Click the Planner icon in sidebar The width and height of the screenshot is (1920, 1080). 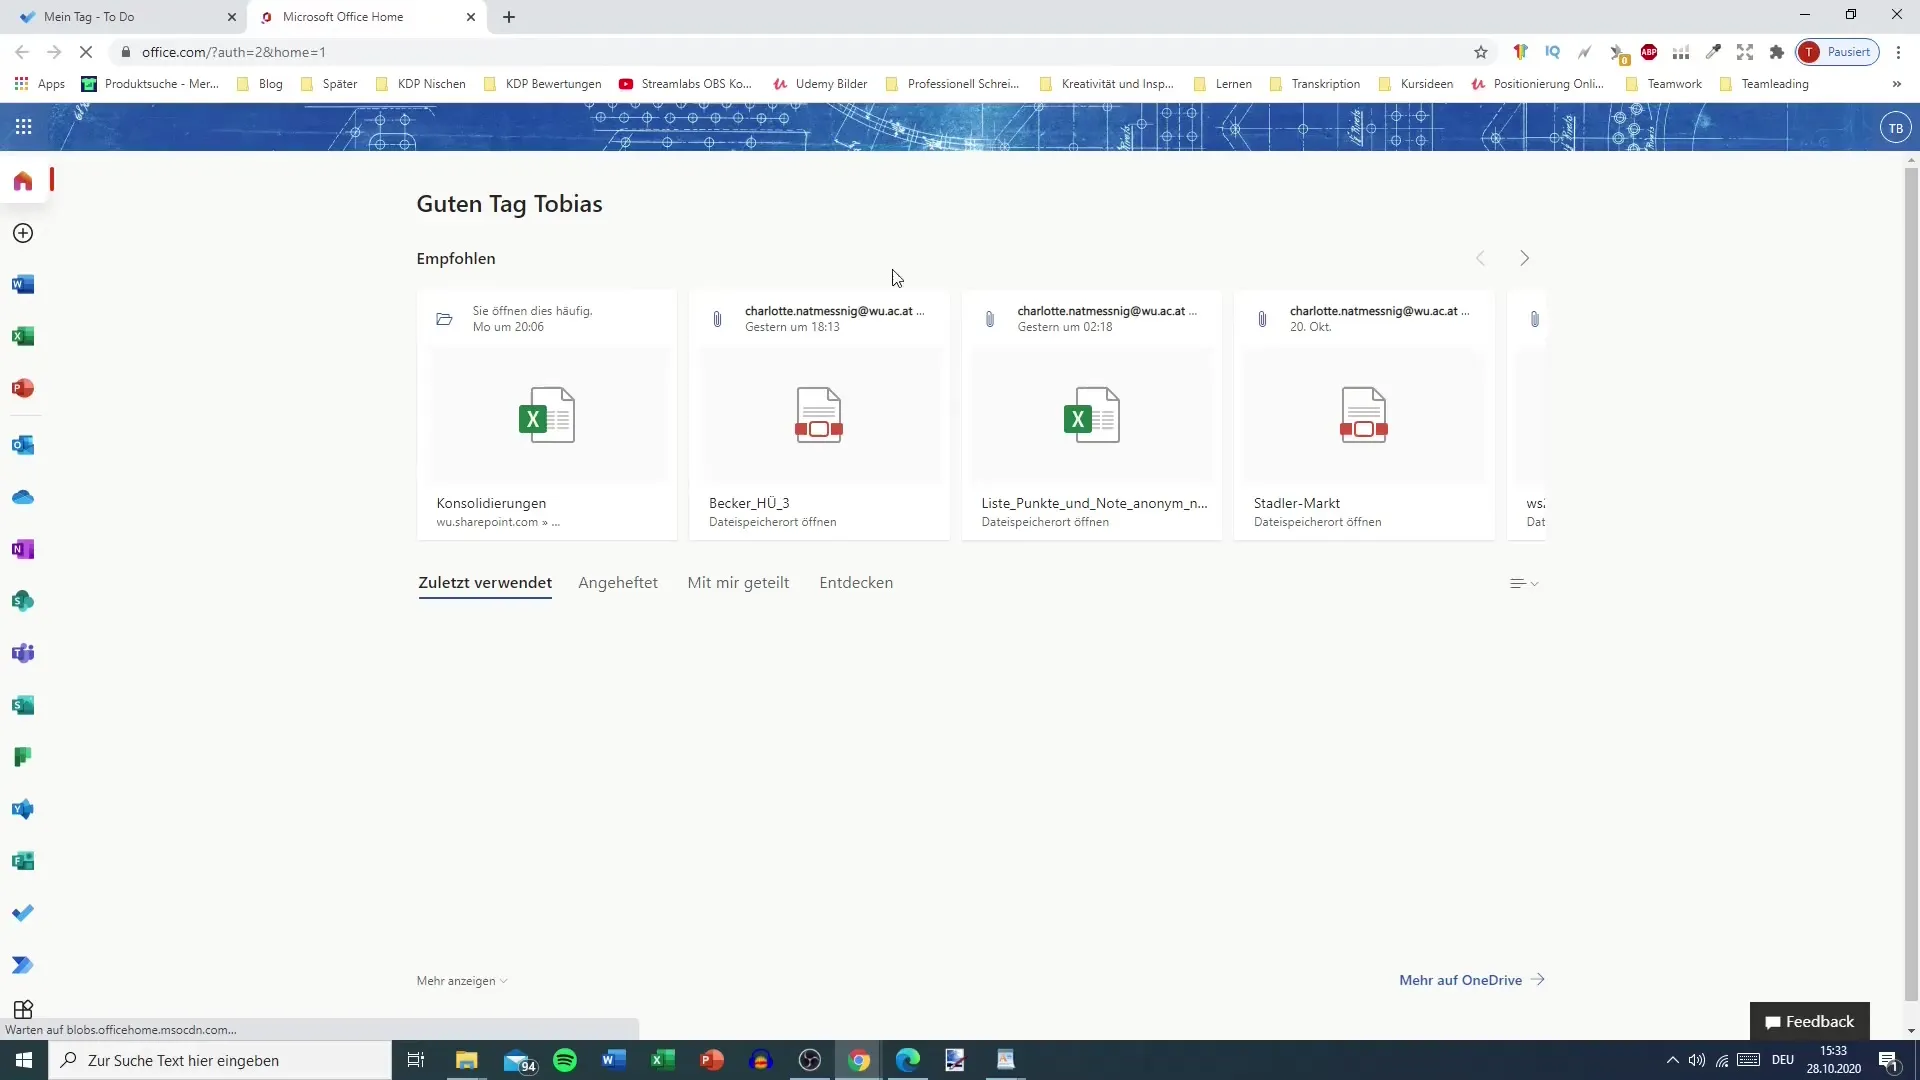coord(22,757)
